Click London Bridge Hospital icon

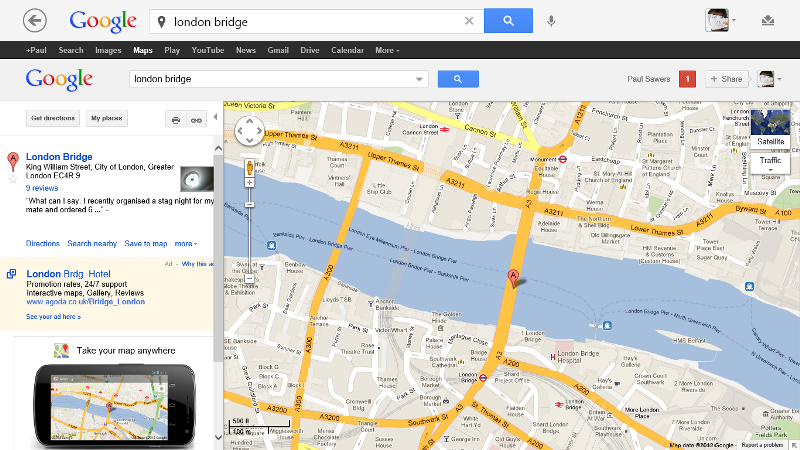pyautogui.click(x=553, y=357)
